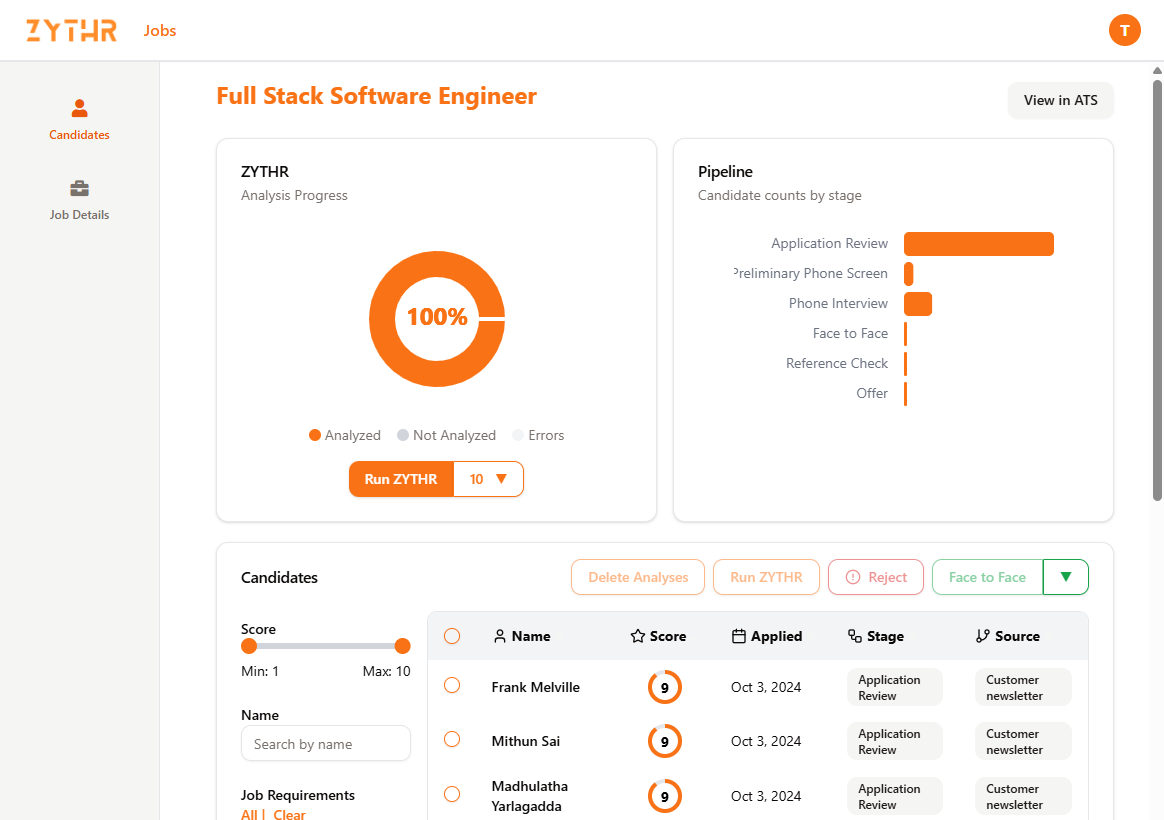Open the Jobs menu in top bar
This screenshot has width=1164, height=820.
click(160, 31)
